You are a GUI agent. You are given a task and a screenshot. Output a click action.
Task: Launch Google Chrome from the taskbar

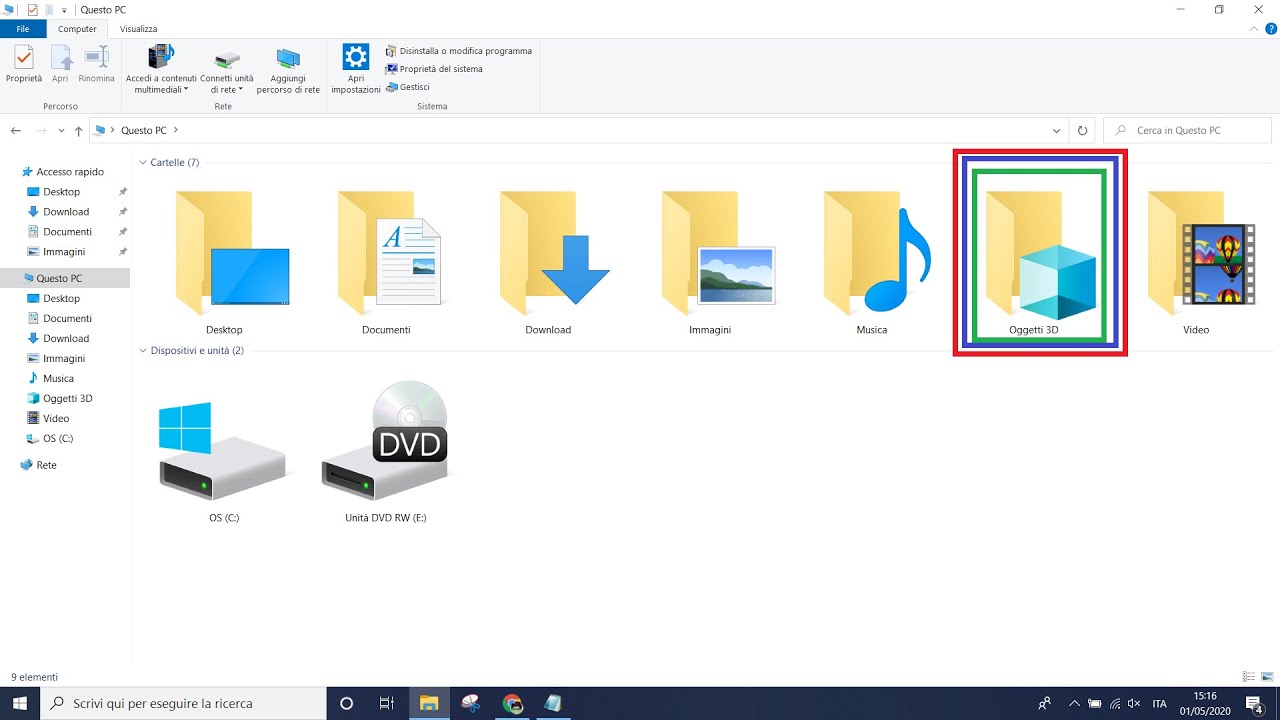513,703
